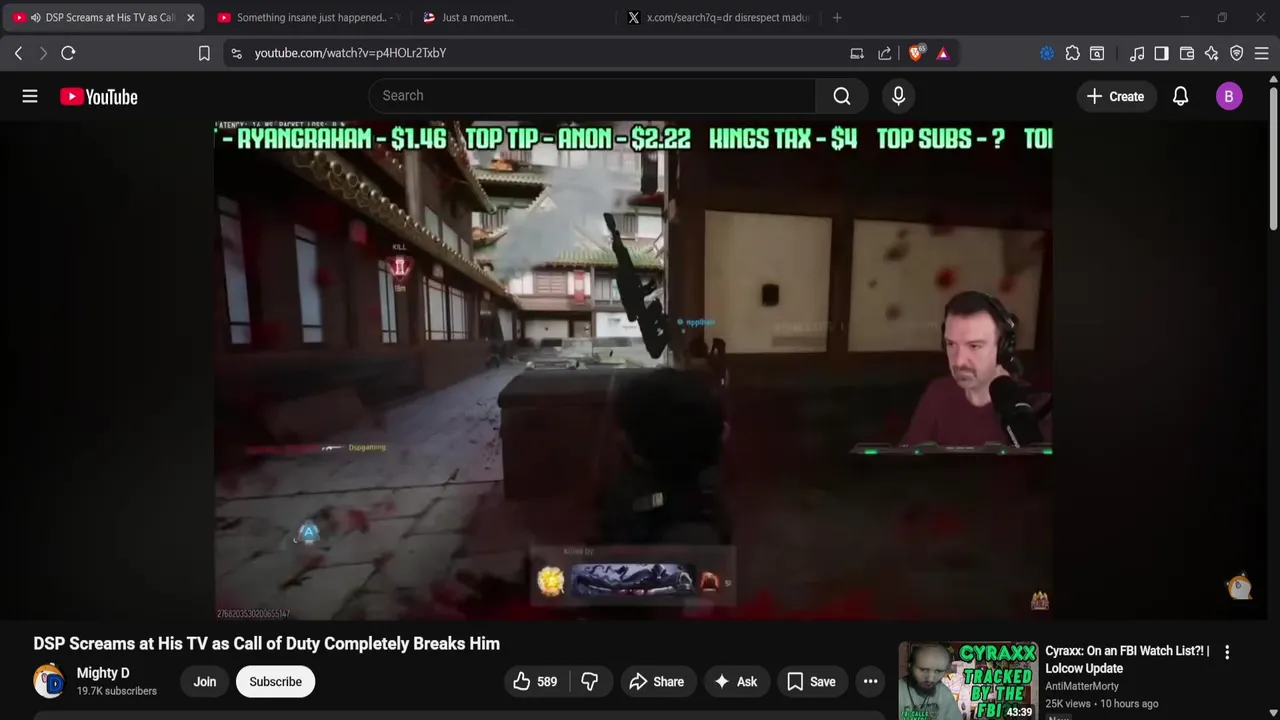The width and height of the screenshot is (1280, 720).
Task: Open options for the Cyraxx recommended video
Action: pyautogui.click(x=1227, y=652)
